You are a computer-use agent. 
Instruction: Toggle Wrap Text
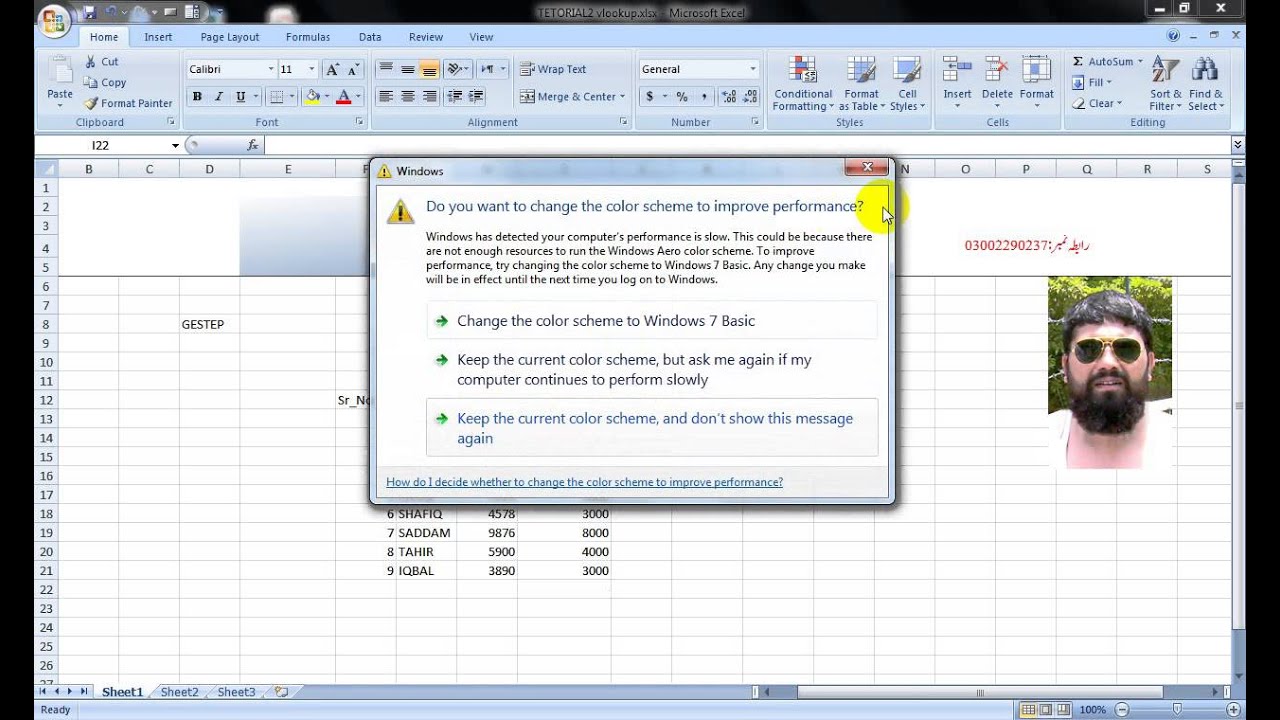point(553,69)
